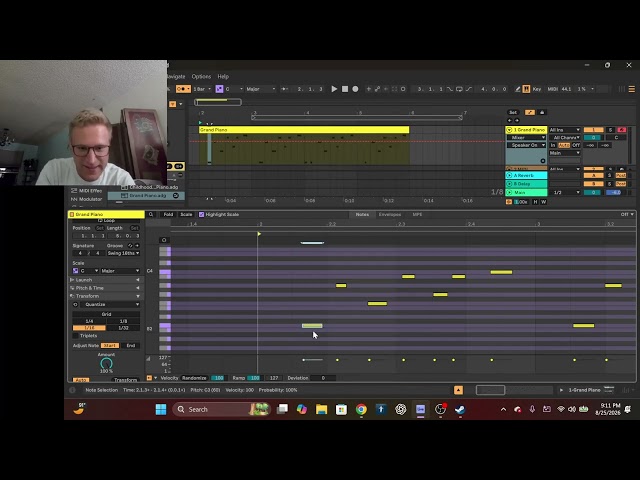
Task: Open File Explorer from the taskbar
Action: click(x=322, y=409)
